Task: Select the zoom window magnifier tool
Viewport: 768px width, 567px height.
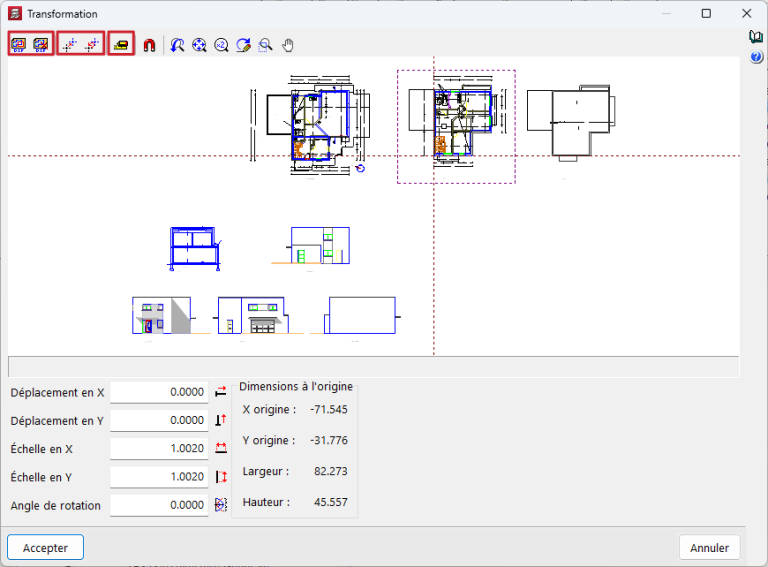Action: [265, 45]
